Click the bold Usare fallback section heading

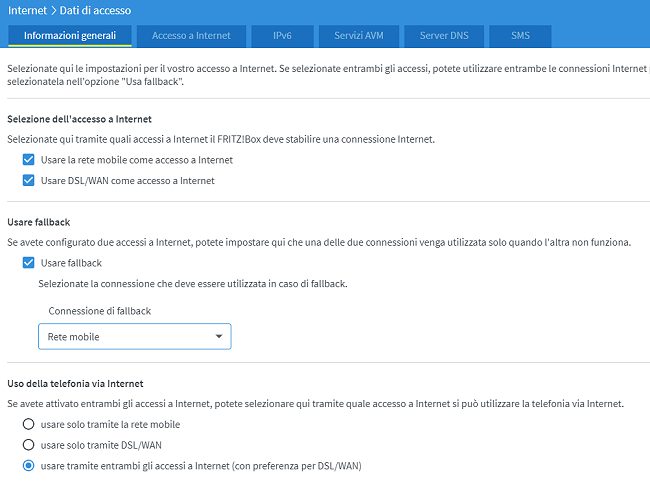(x=39, y=222)
